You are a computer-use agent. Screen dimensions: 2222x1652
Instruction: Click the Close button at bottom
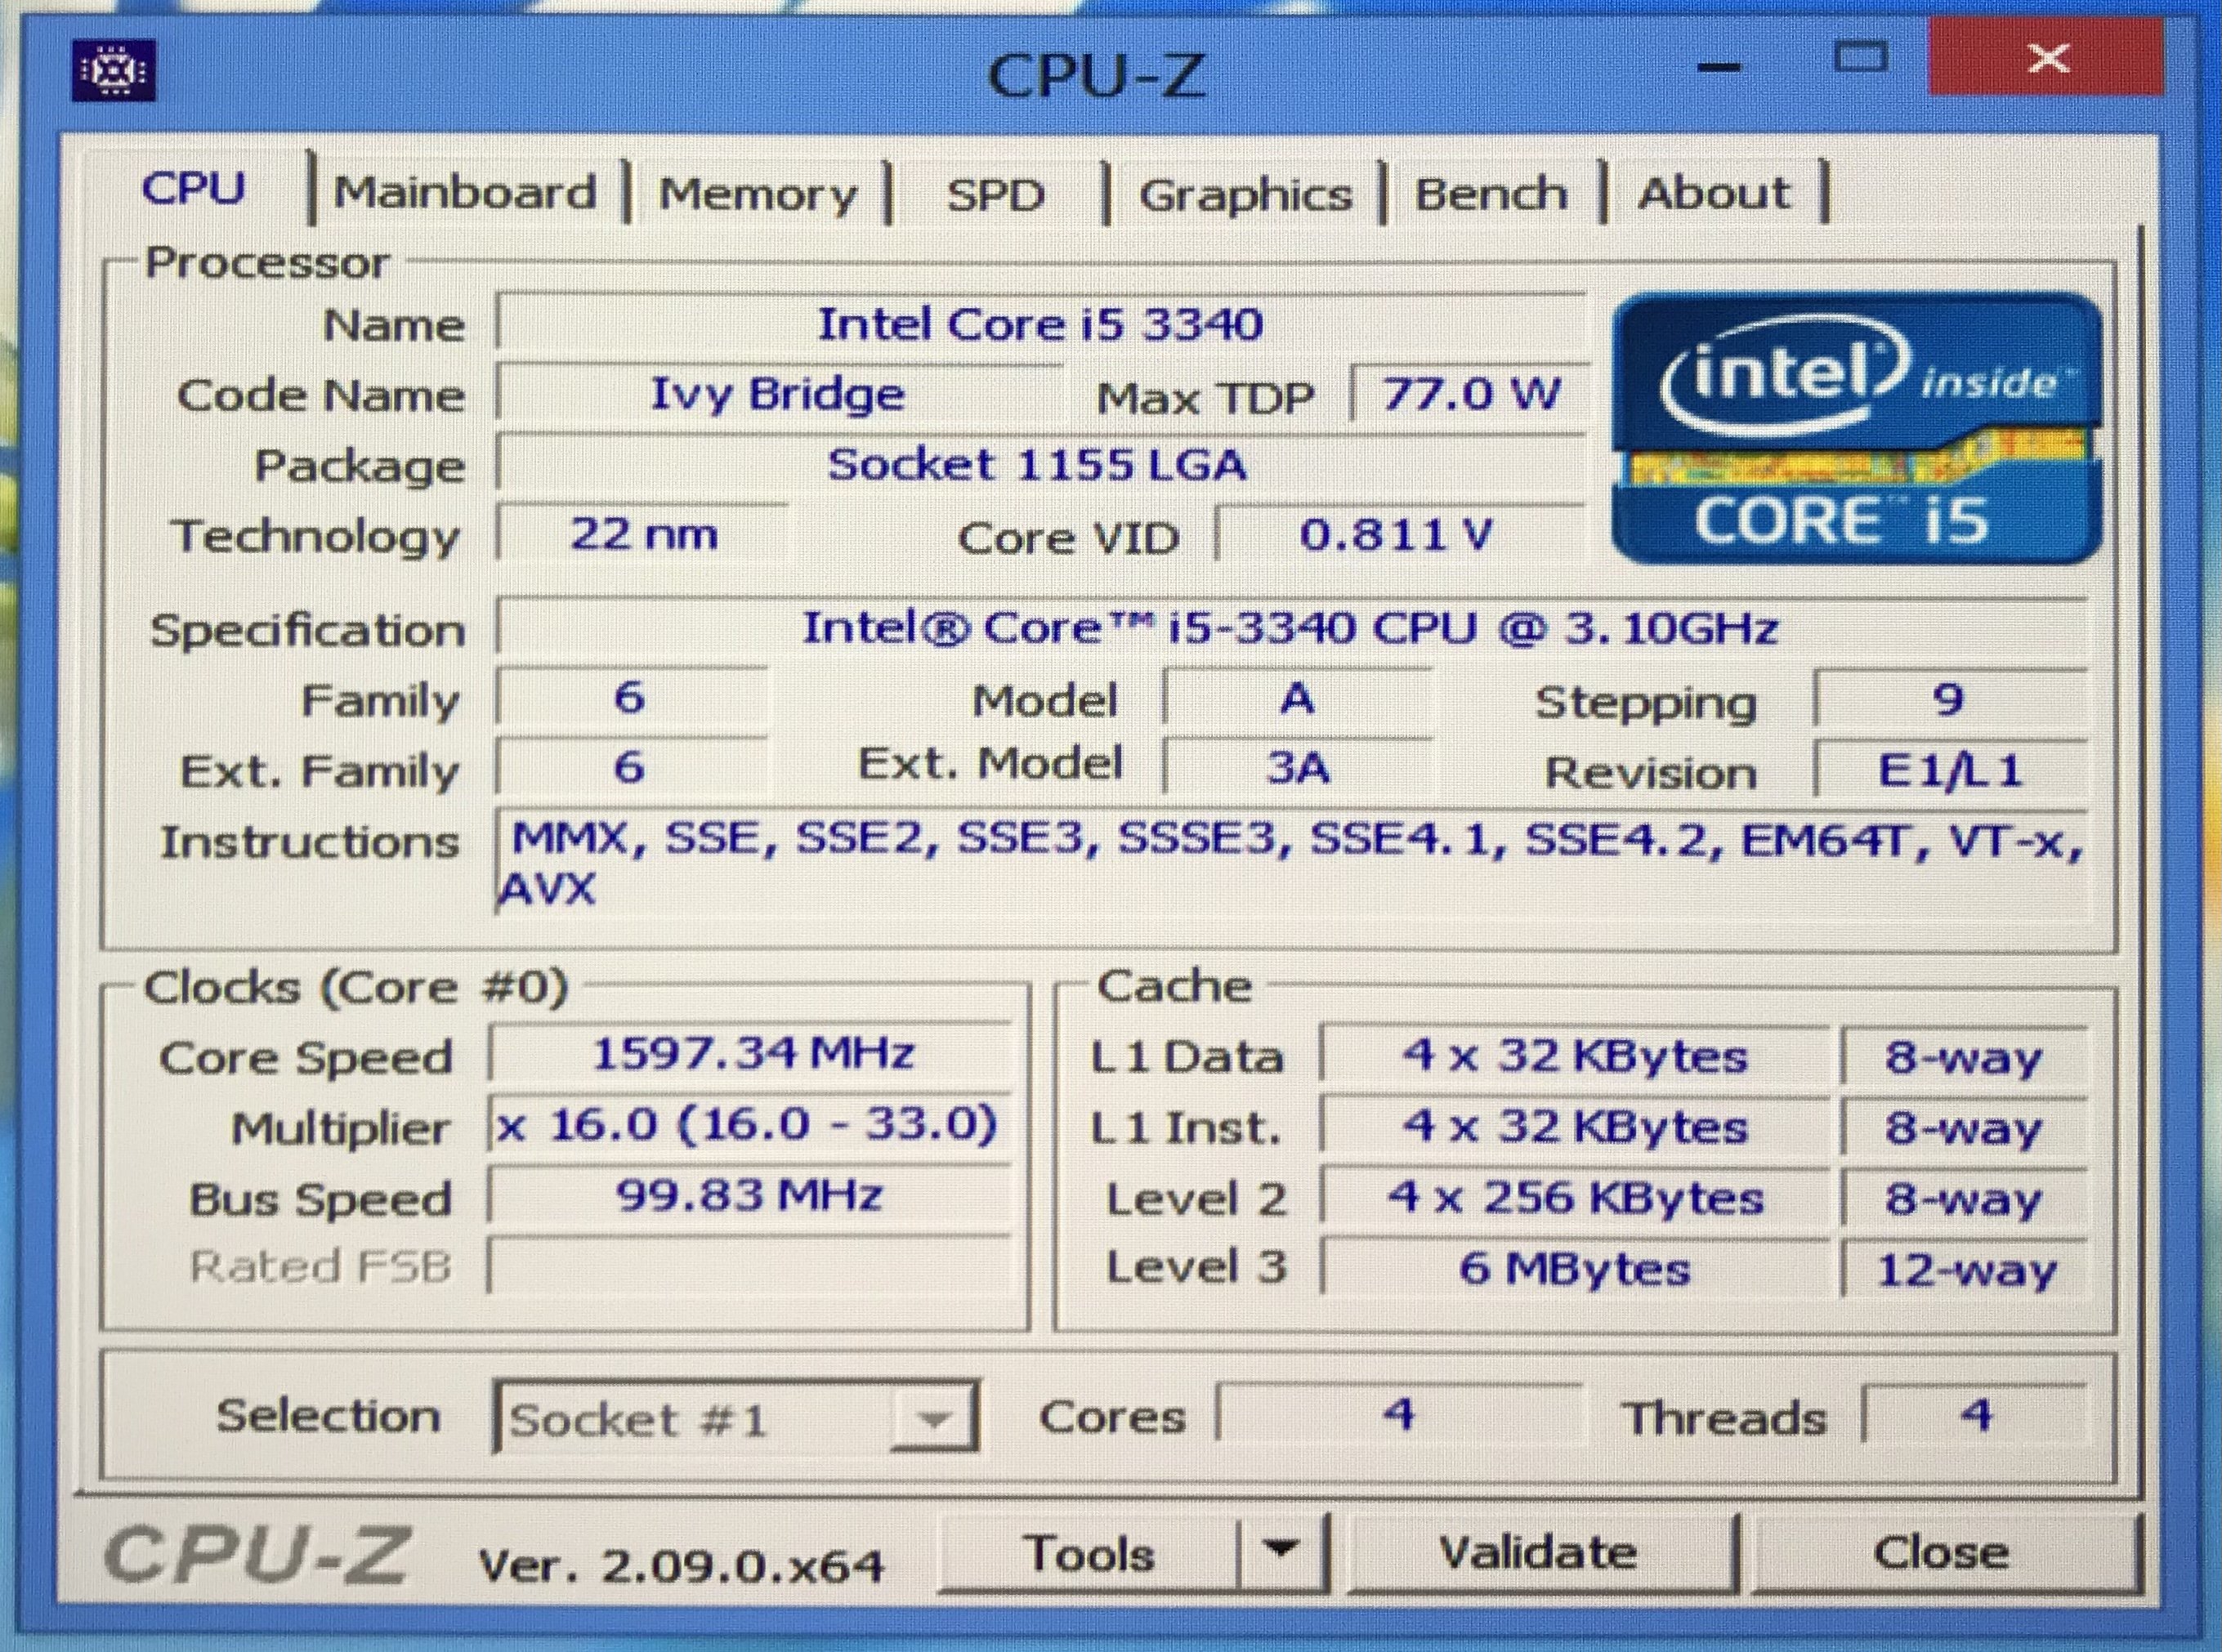pyautogui.click(x=1940, y=1553)
